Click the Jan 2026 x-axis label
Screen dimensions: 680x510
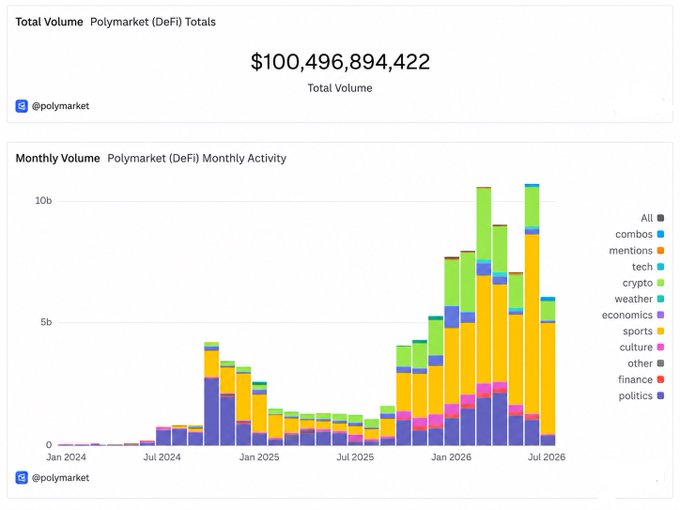click(451, 457)
